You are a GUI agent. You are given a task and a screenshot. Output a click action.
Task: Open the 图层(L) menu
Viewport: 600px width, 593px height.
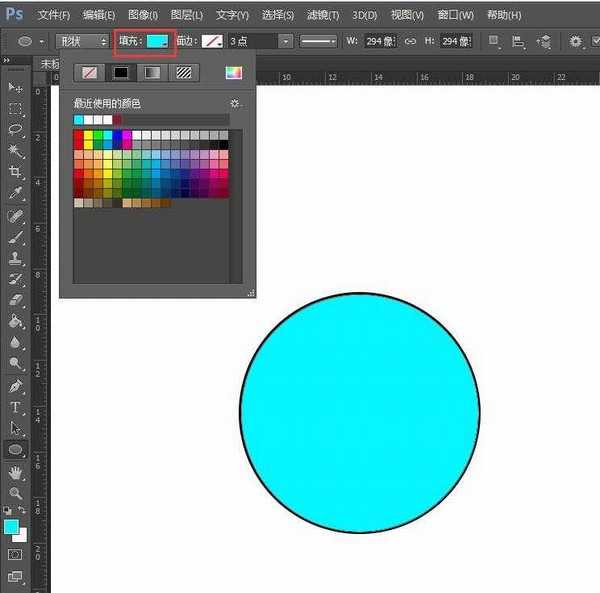pos(187,15)
